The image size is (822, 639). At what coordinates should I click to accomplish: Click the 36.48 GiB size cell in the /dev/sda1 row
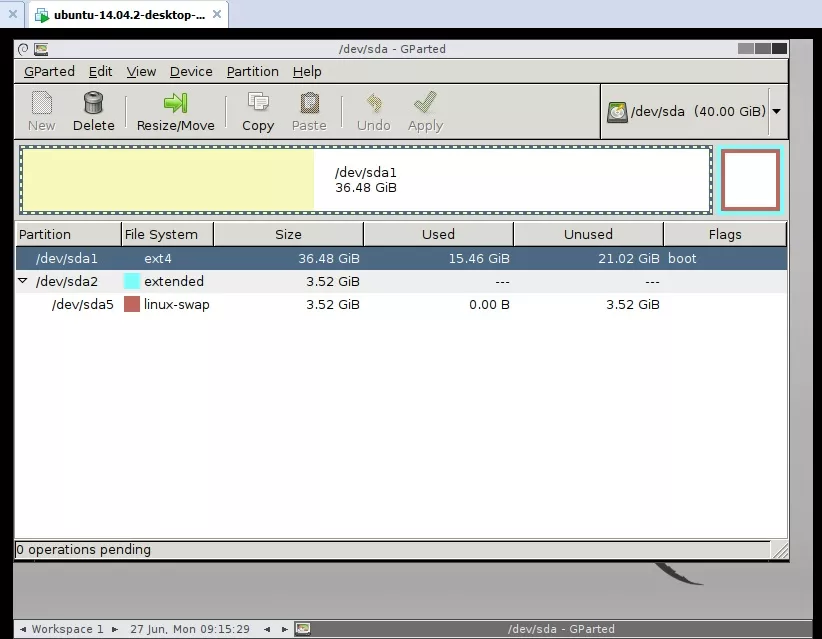tap(329, 258)
